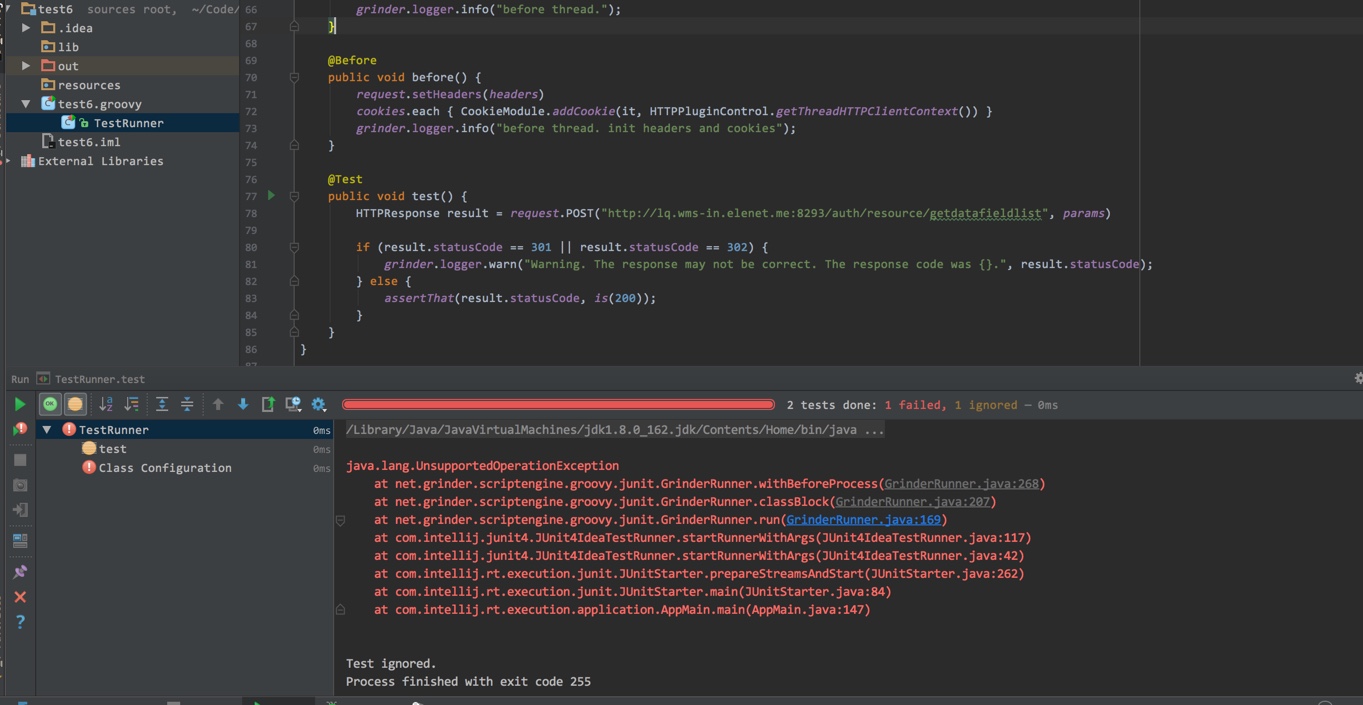1363x705 pixels.
Task: Pin the Run tab
Action: tap(19, 572)
